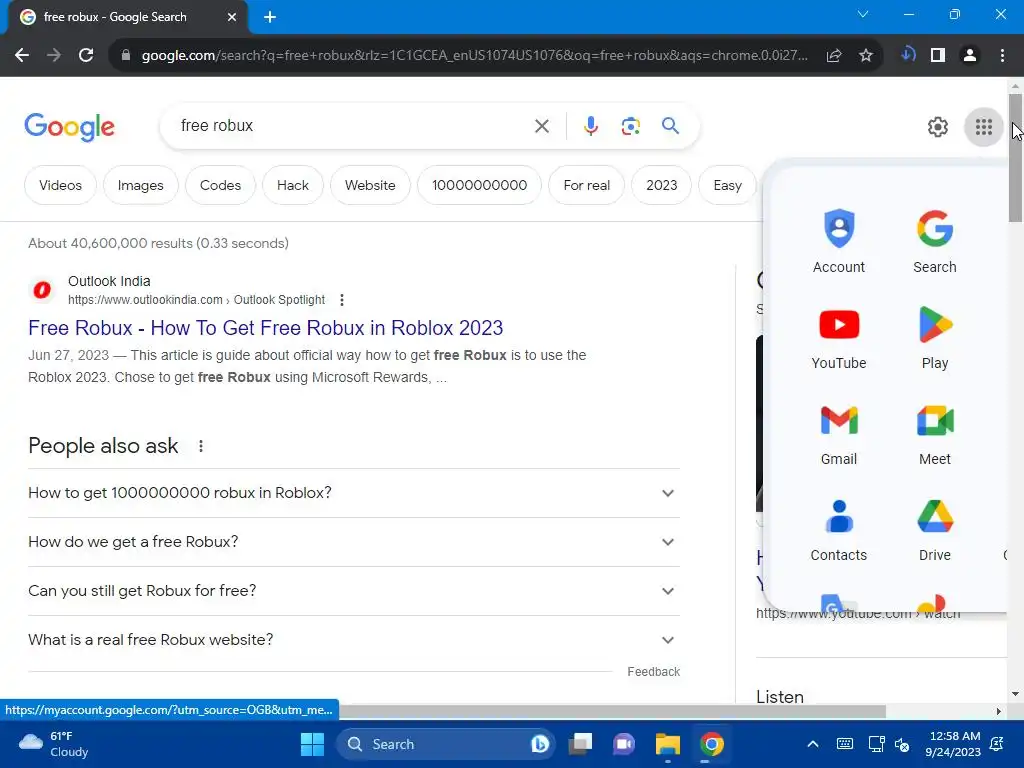Expand "How to get 1000000000 robux" question
This screenshot has height=768, width=1024.
[x=353, y=492]
